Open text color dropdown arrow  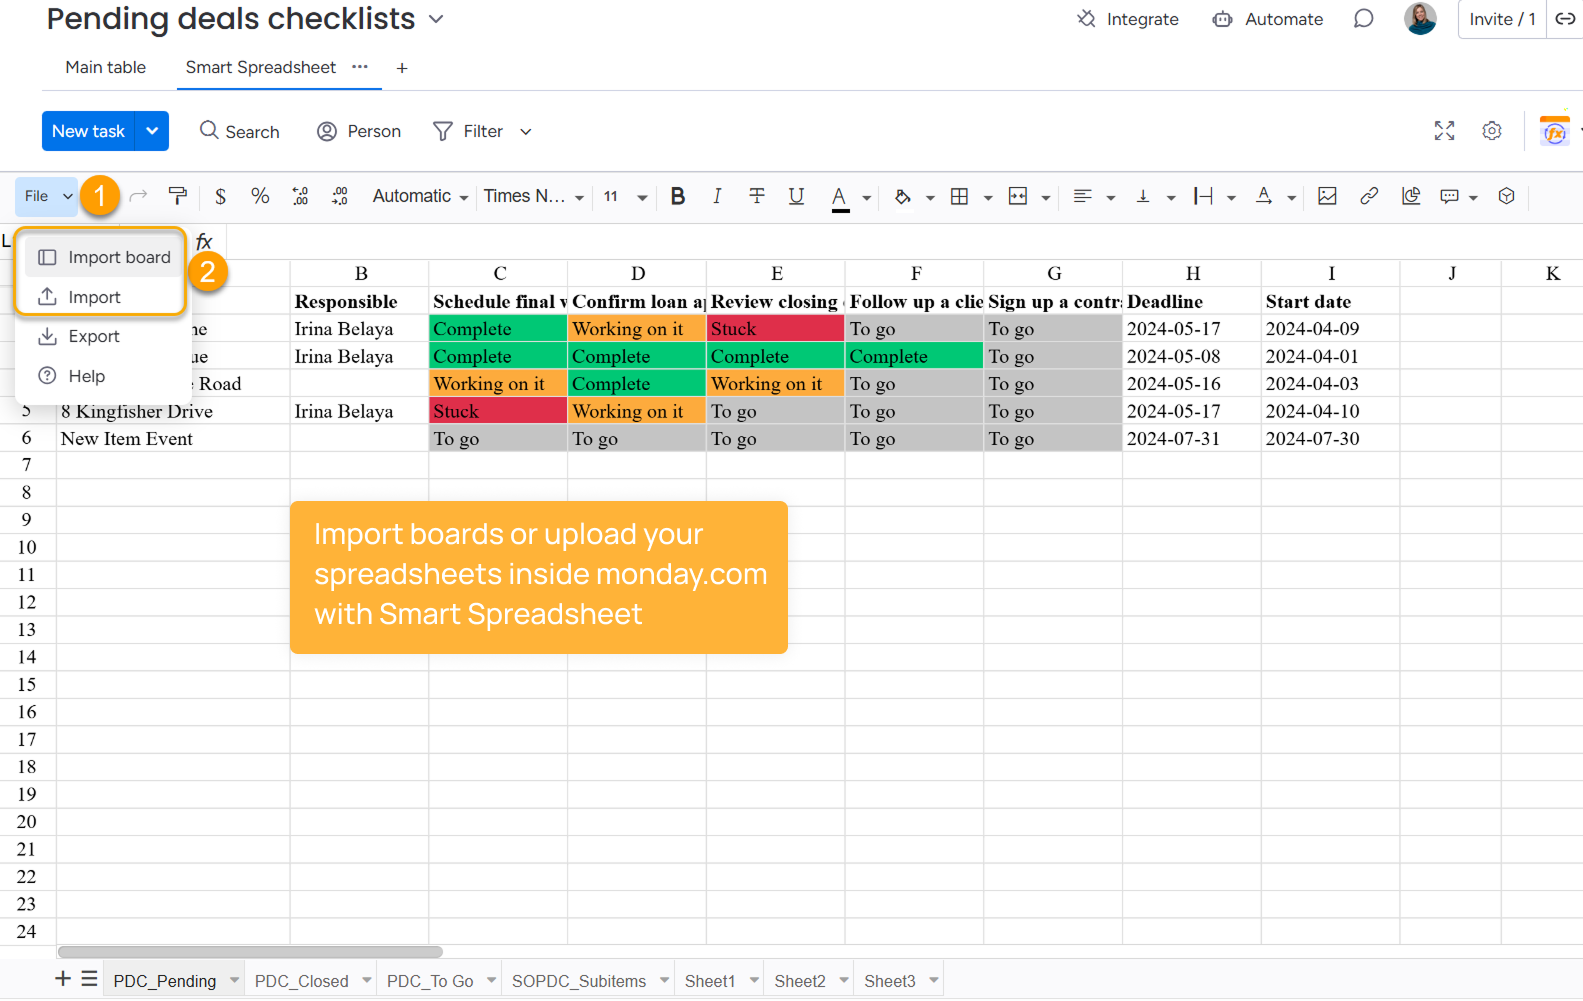(867, 198)
